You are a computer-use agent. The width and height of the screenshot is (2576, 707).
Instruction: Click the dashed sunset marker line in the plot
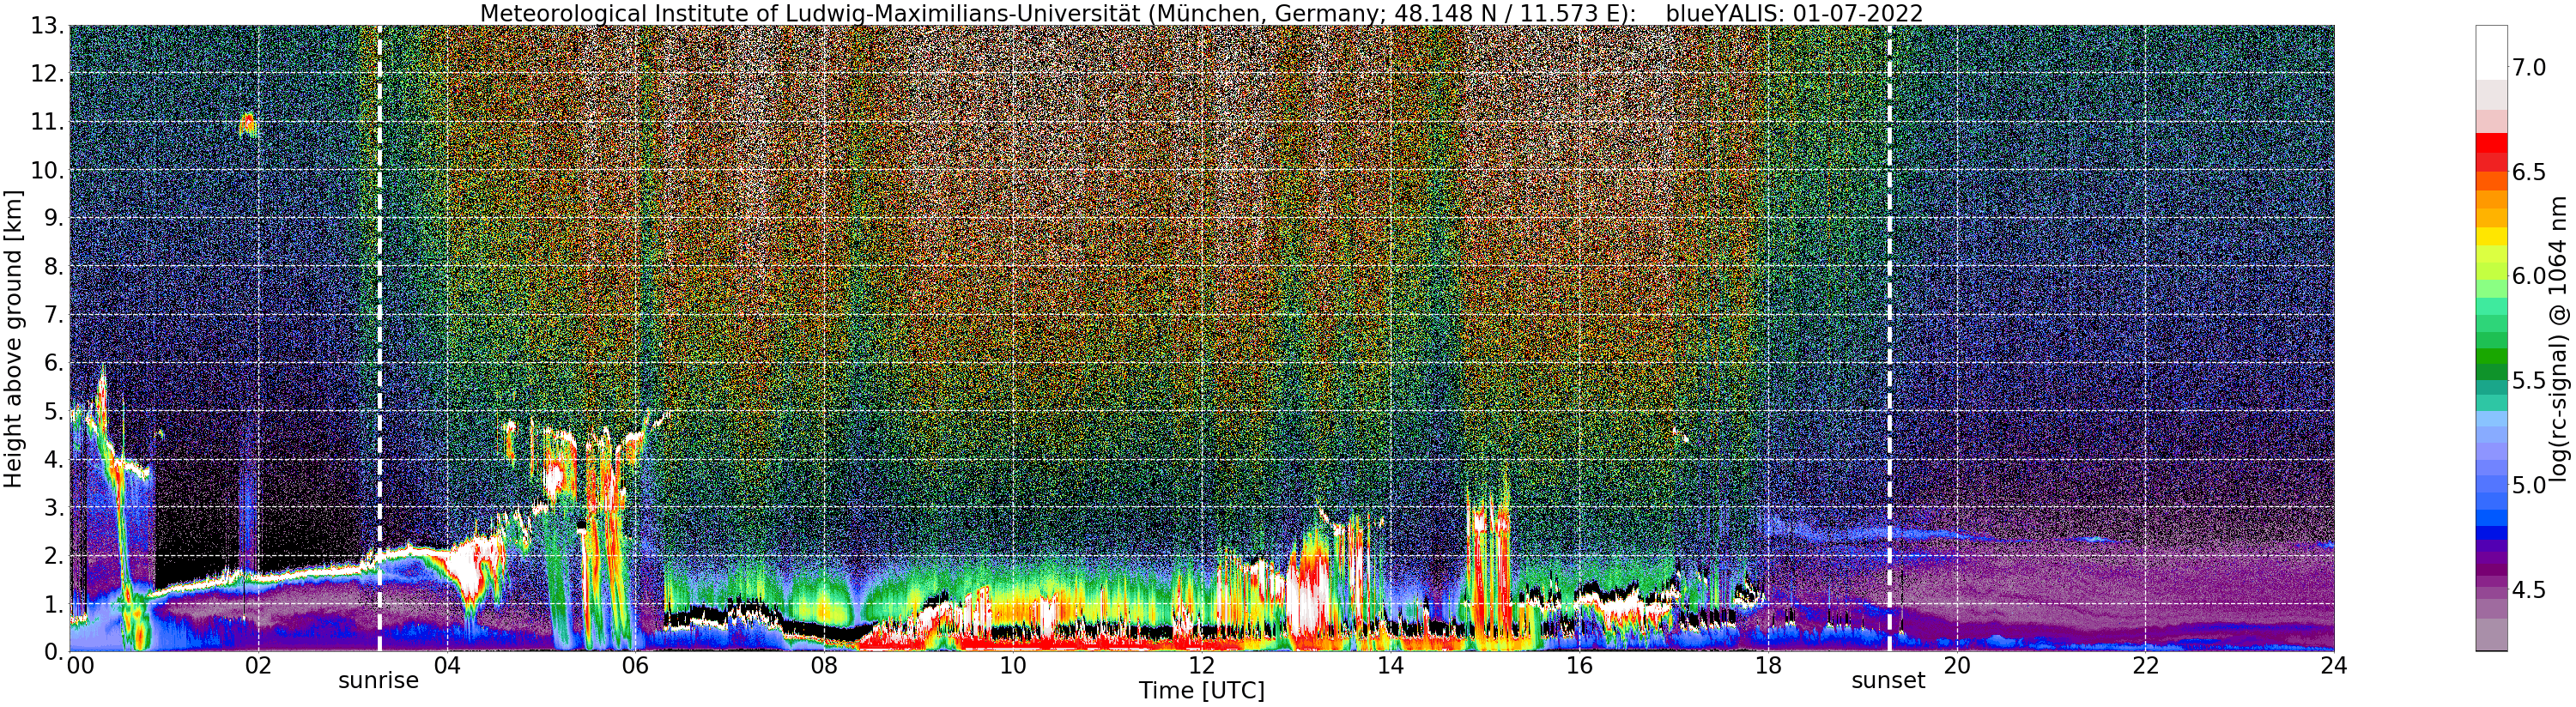coord(1889,338)
